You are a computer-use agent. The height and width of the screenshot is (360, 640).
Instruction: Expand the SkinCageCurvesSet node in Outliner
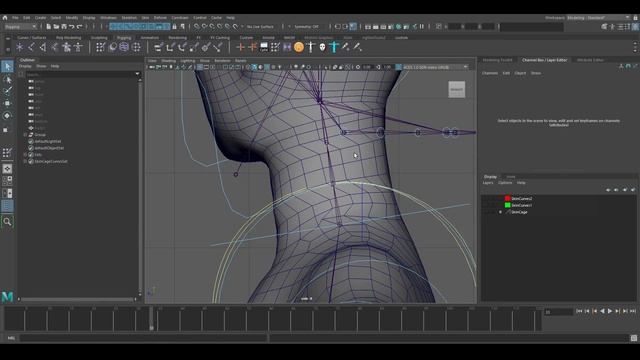click(x=25, y=162)
